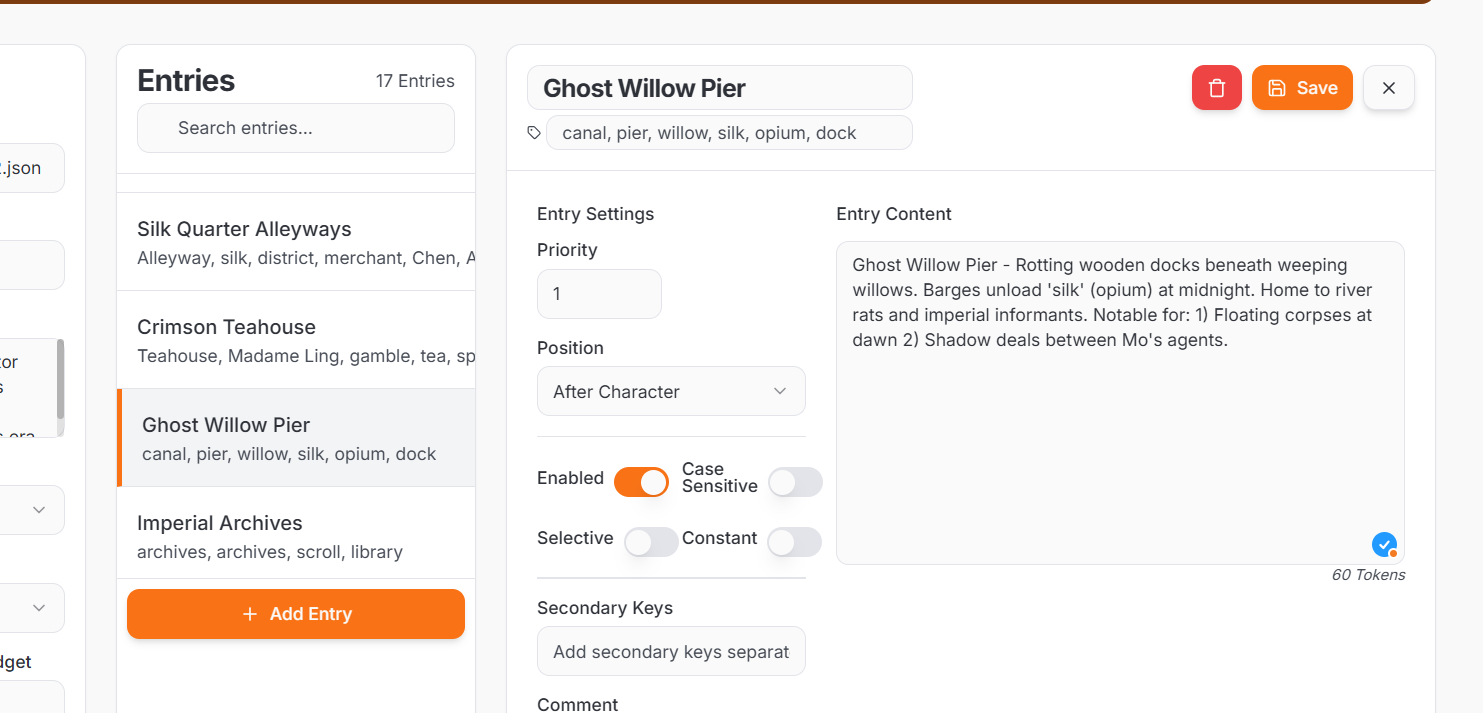Click the tag icon beside keywords
Image resolution: width=1483 pixels, height=713 pixels.
[x=534, y=133]
